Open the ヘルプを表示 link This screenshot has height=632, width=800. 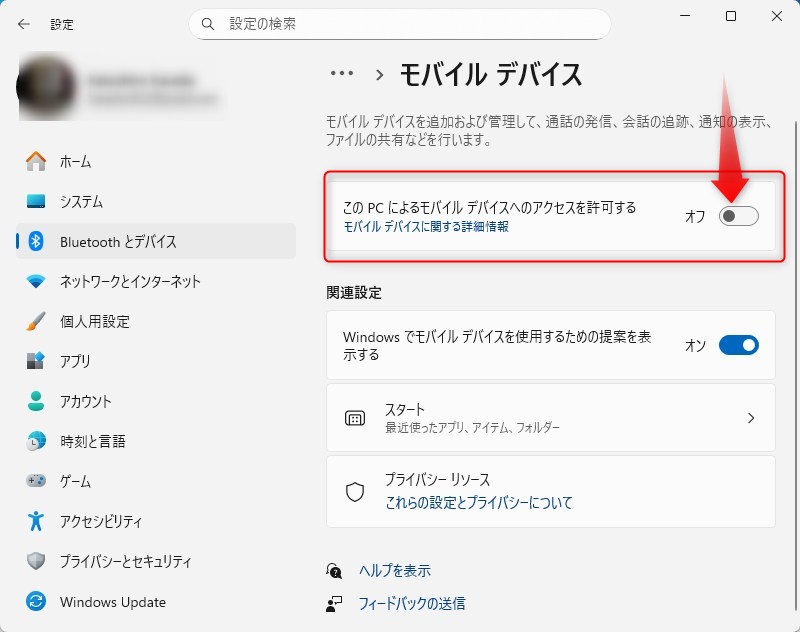[394, 571]
